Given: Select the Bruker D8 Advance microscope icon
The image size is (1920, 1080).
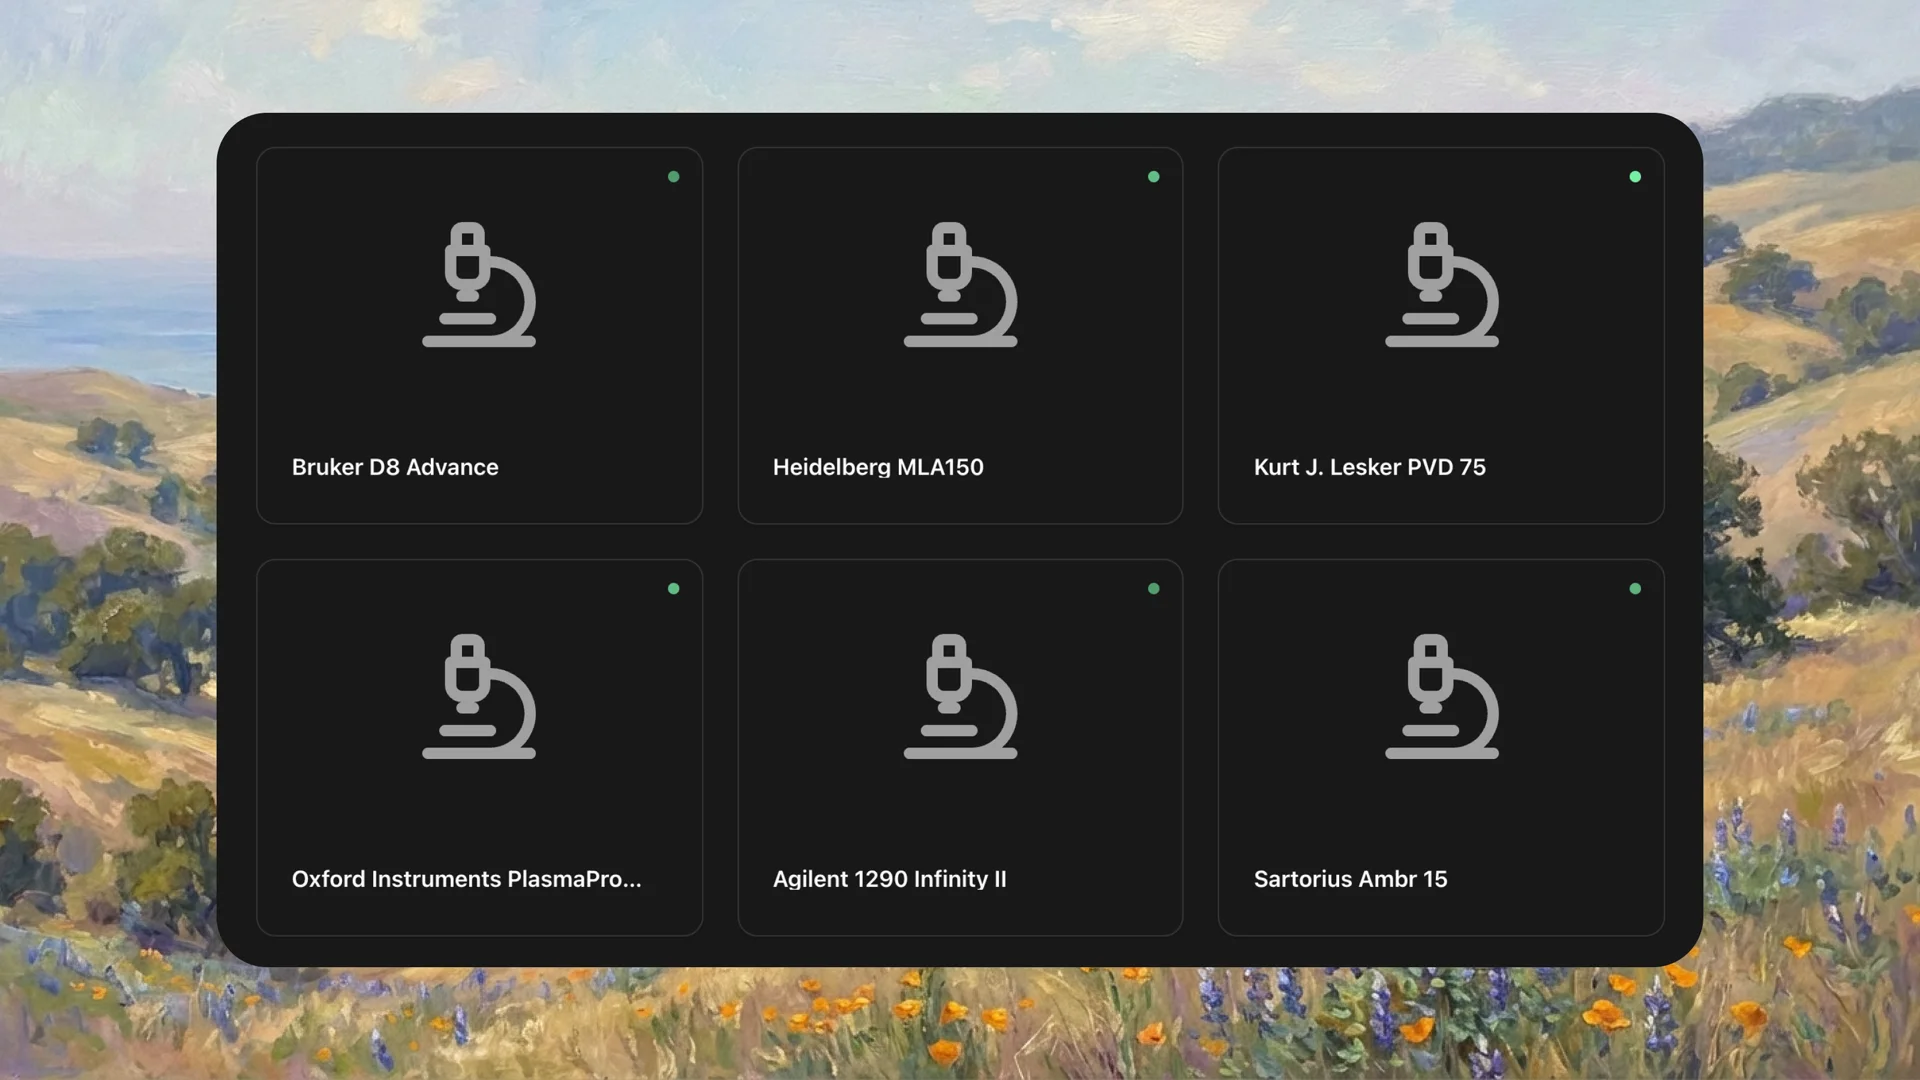Looking at the screenshot, I should (480, 287).
